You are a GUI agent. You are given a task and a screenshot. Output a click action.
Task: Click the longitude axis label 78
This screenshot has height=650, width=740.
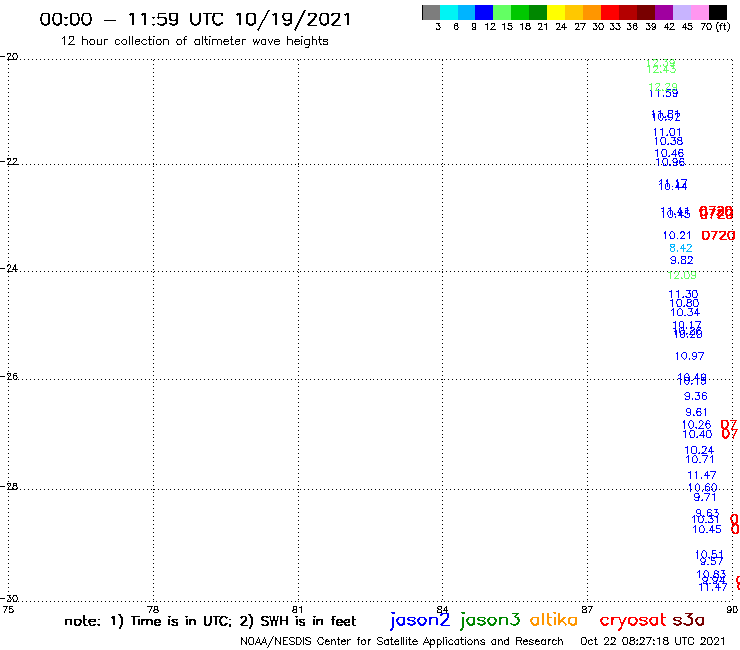coord(153,609)
